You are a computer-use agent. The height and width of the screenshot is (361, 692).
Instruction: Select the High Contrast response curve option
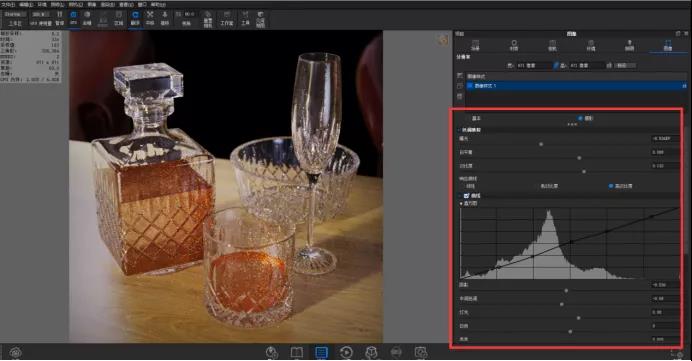[x=611, y=186]
